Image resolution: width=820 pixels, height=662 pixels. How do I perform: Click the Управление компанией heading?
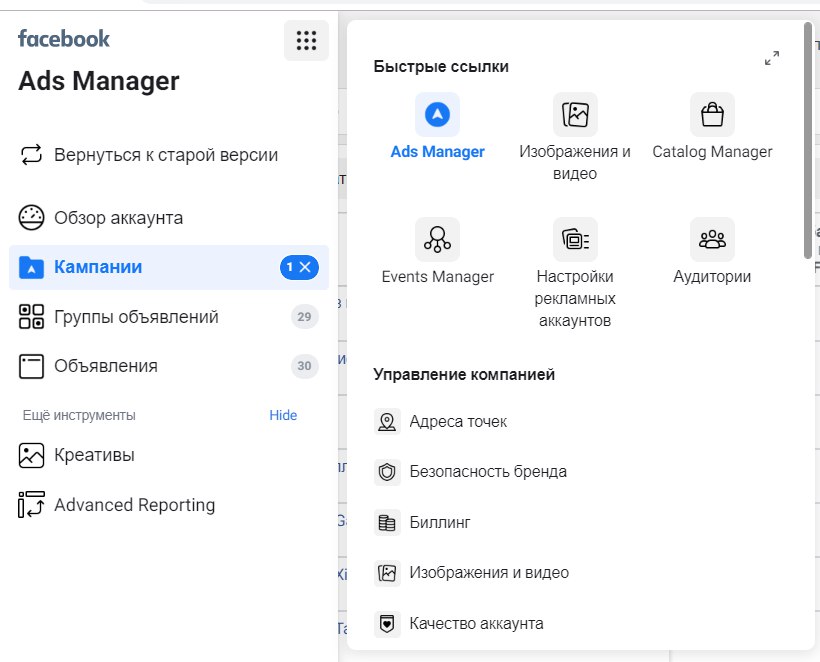(464, 374)
